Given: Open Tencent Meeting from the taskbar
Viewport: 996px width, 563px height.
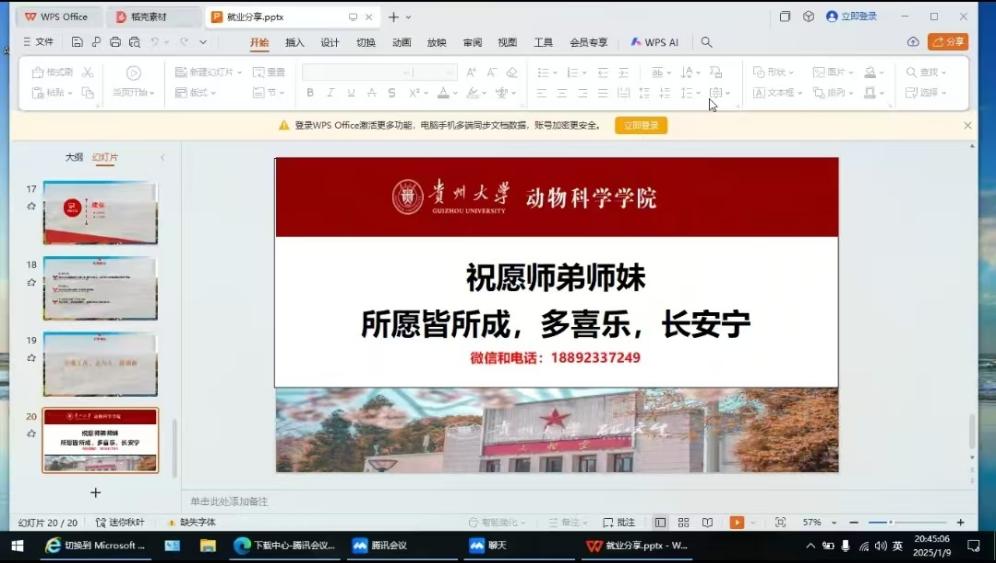Looking at the screenshot, I should (381, 546).
